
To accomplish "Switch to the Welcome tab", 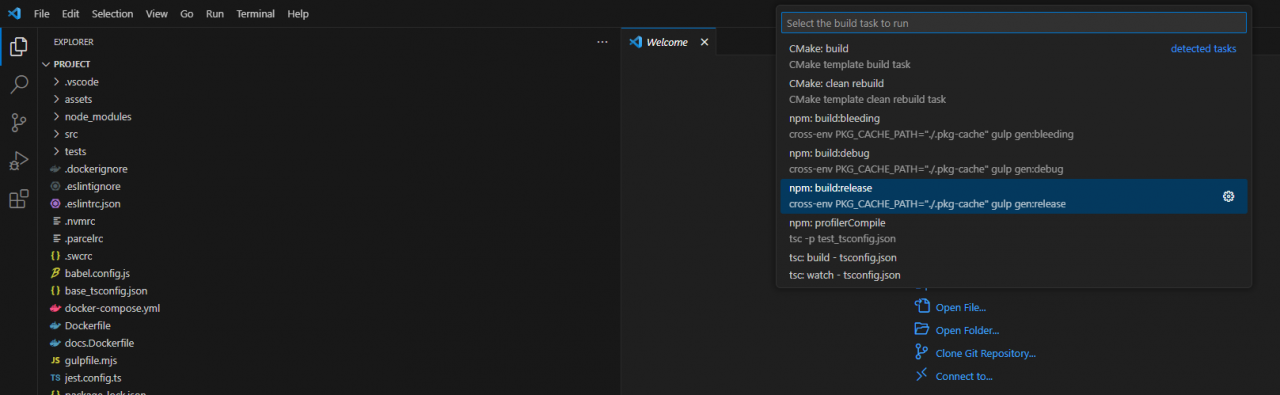I will pos(669,42).
